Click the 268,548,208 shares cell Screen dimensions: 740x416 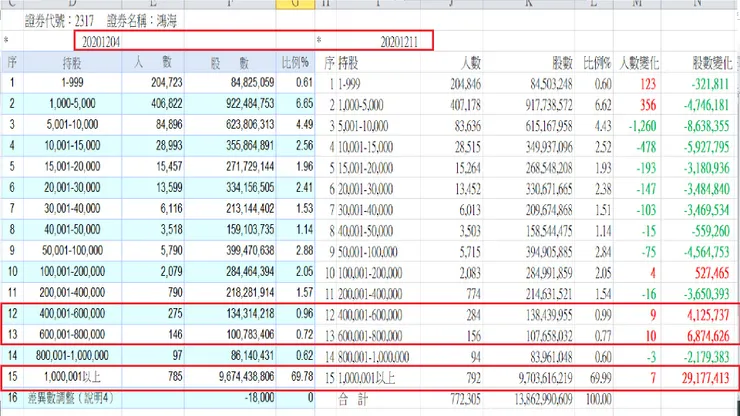coord(549,168)
